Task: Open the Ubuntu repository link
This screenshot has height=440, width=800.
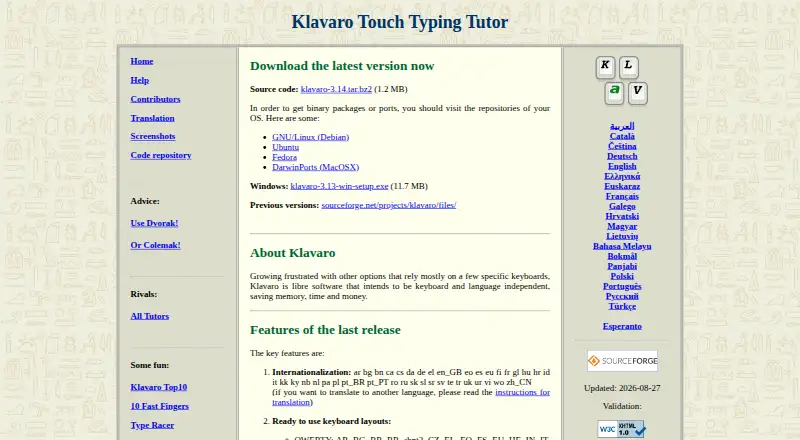Action: [x=286, y=147]
